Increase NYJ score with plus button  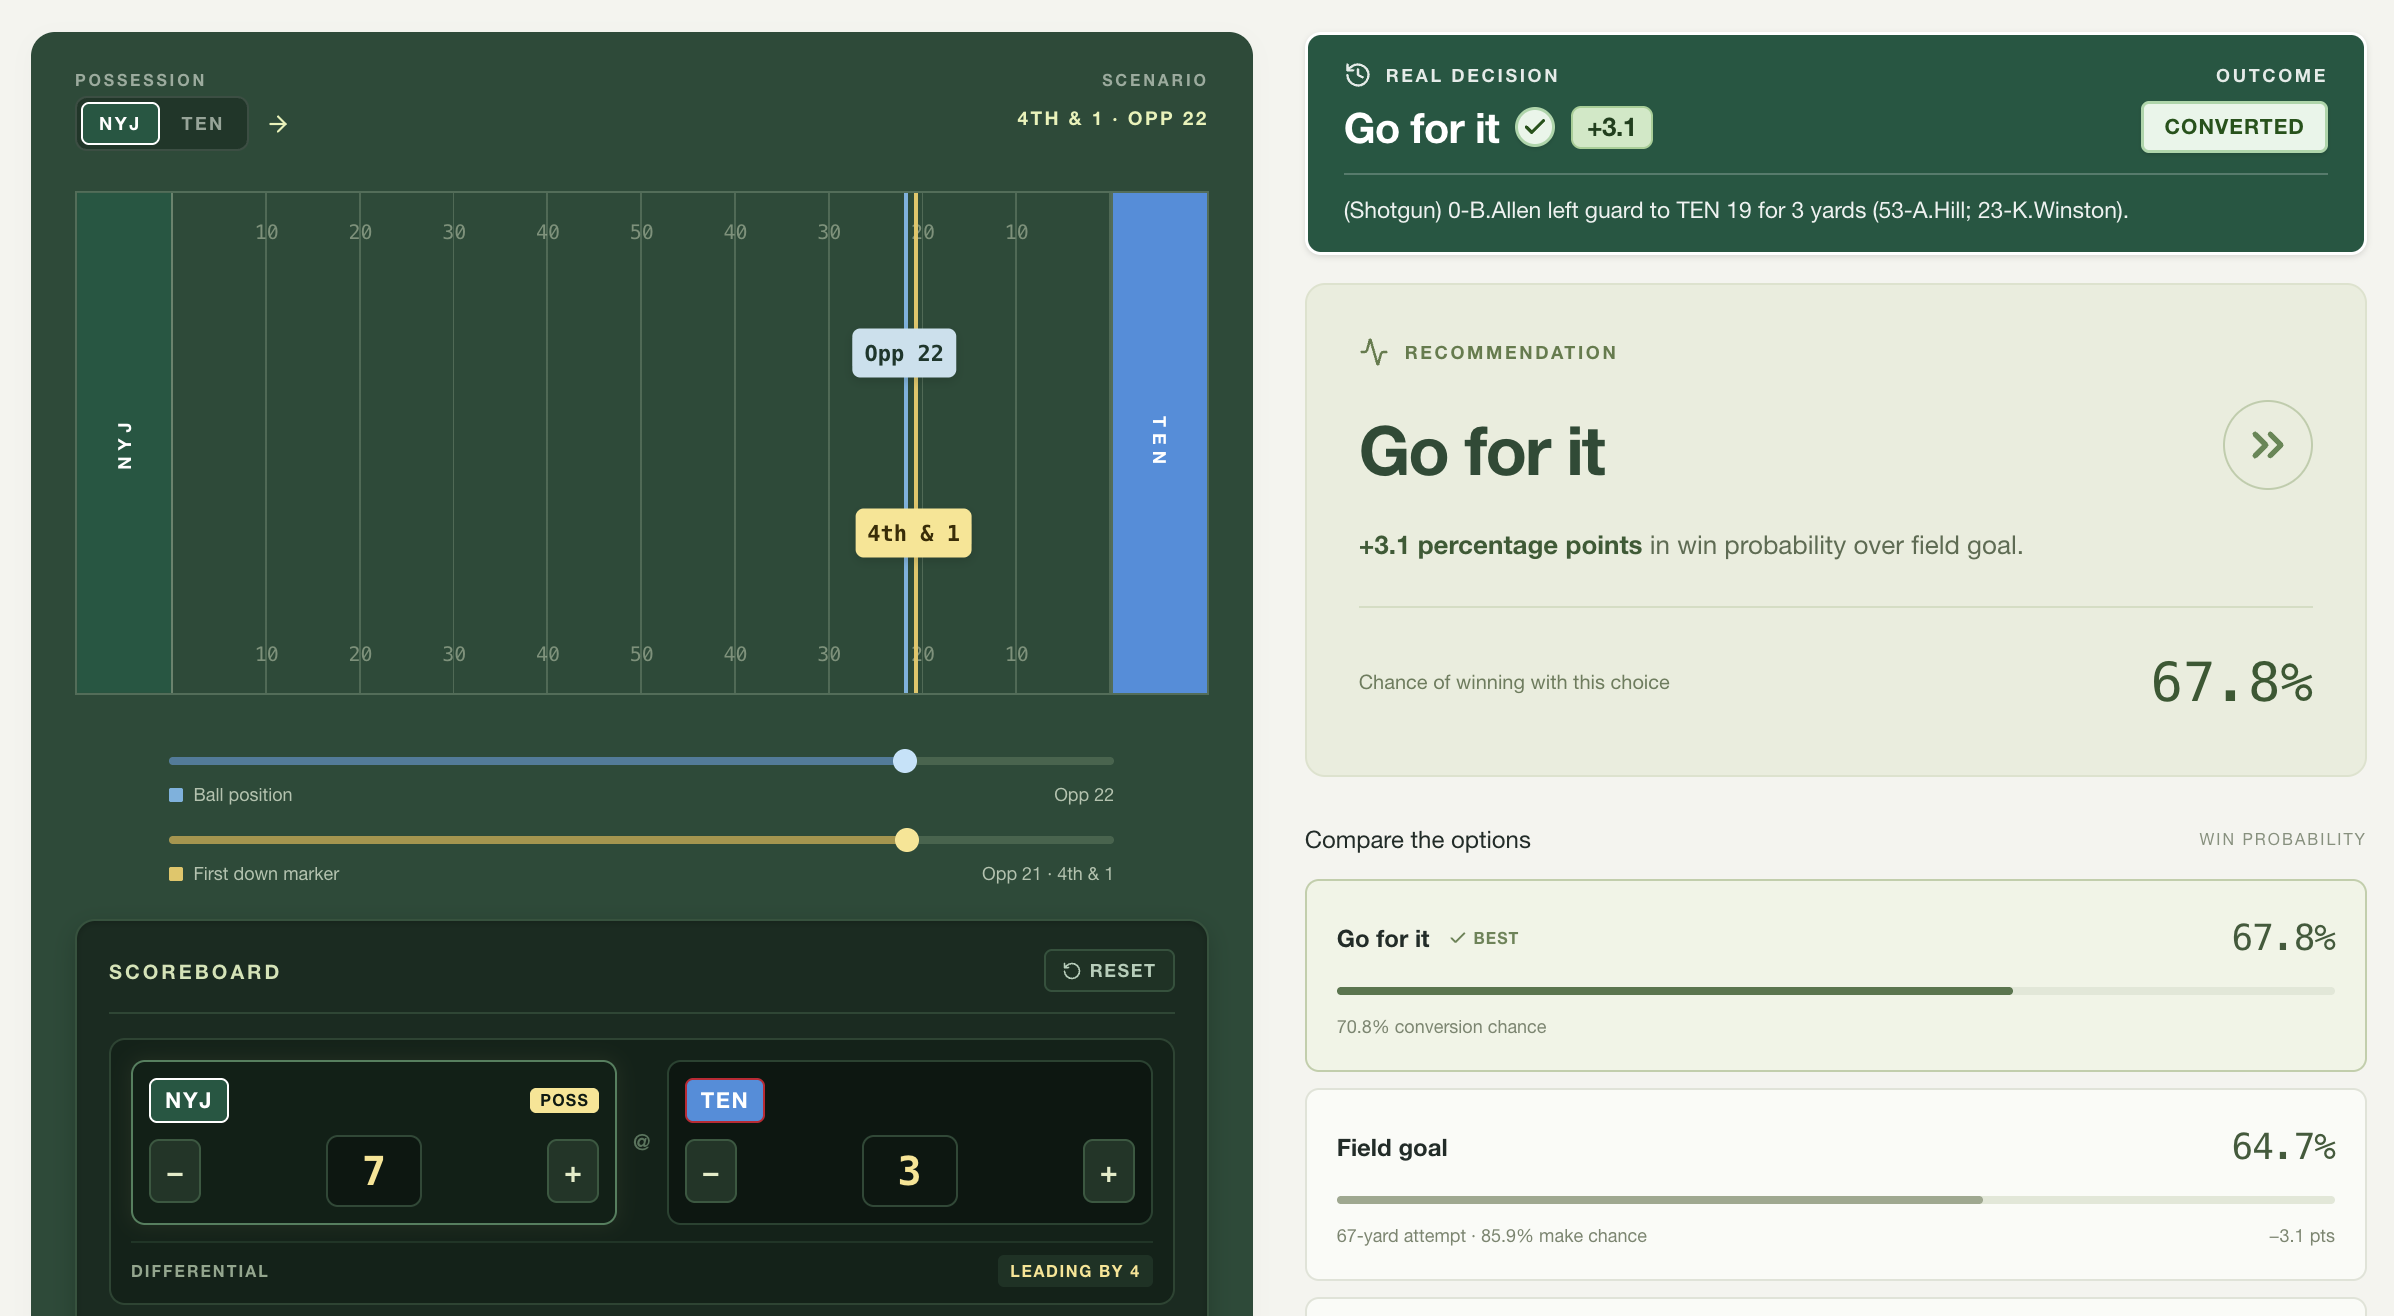[573, 1172]
